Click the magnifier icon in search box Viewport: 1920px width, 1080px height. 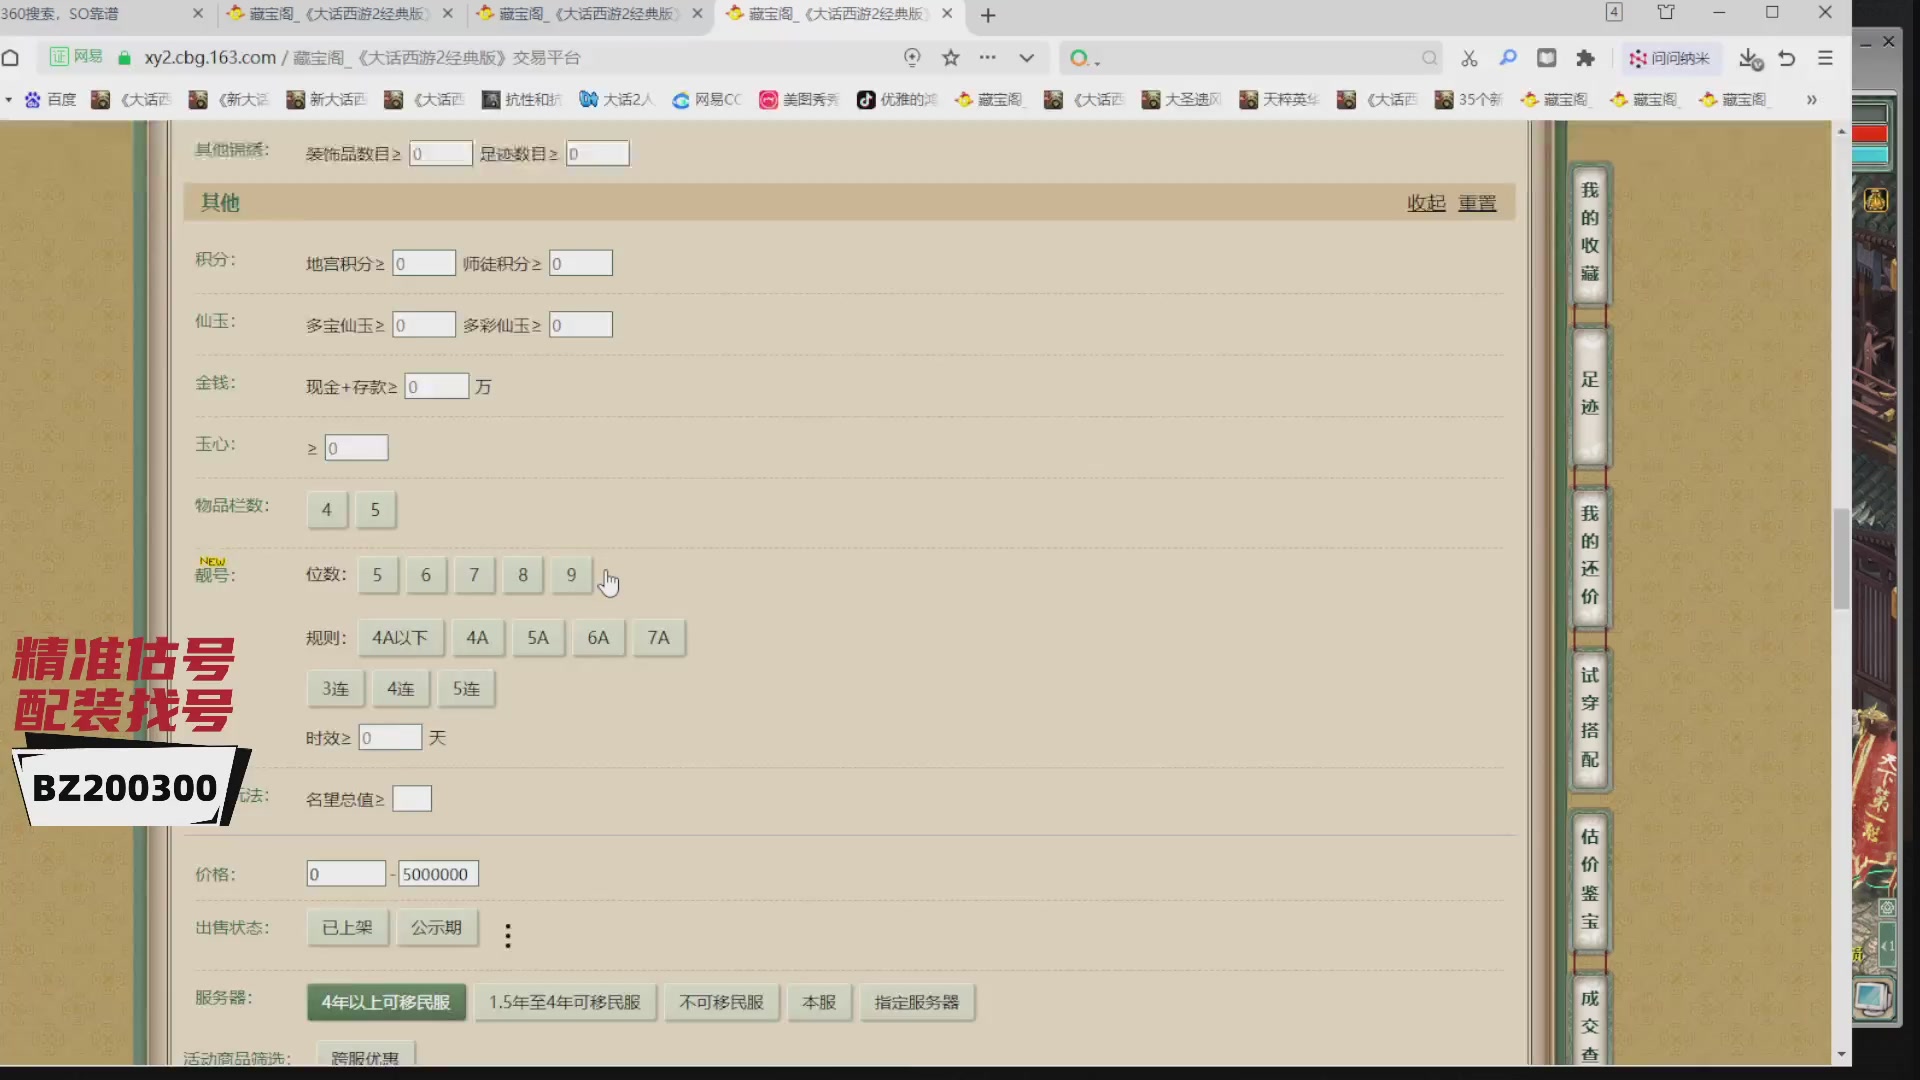(x=1429, y=58)
